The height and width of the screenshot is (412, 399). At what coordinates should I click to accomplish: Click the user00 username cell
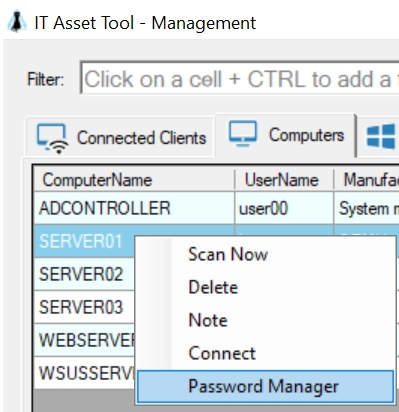pos(284,208)
